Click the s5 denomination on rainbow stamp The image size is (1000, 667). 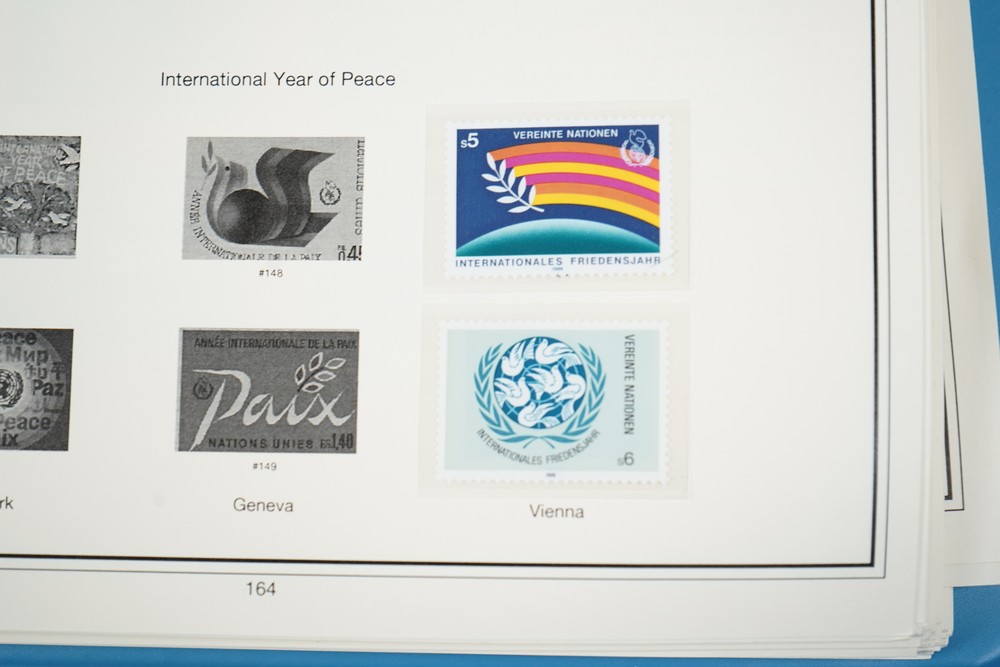point(466,143)
